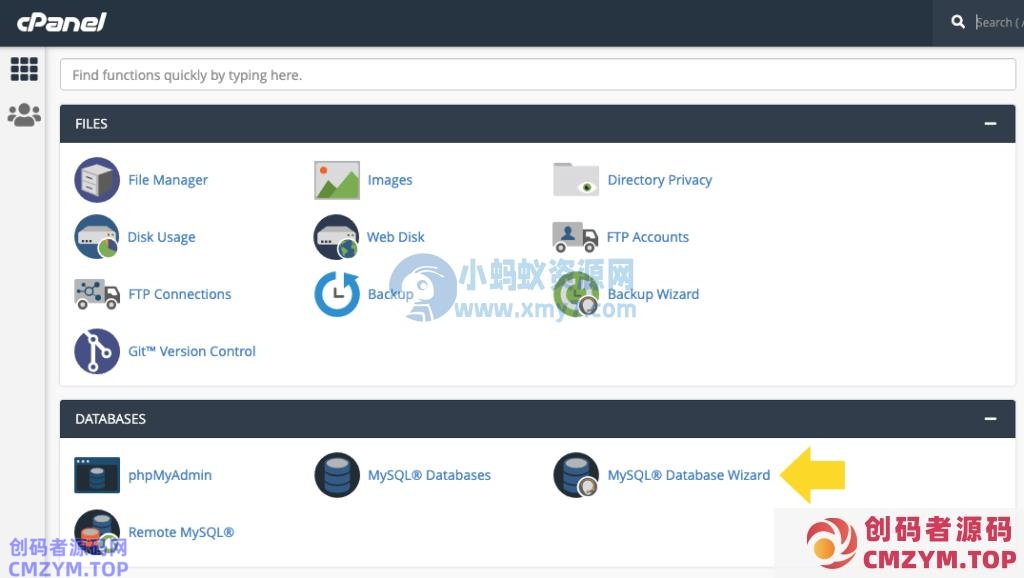Open the home grid view in sidebar
The height and width of the screenshot is (578, 1024).
pyautogui.click(x=24, y=69)
